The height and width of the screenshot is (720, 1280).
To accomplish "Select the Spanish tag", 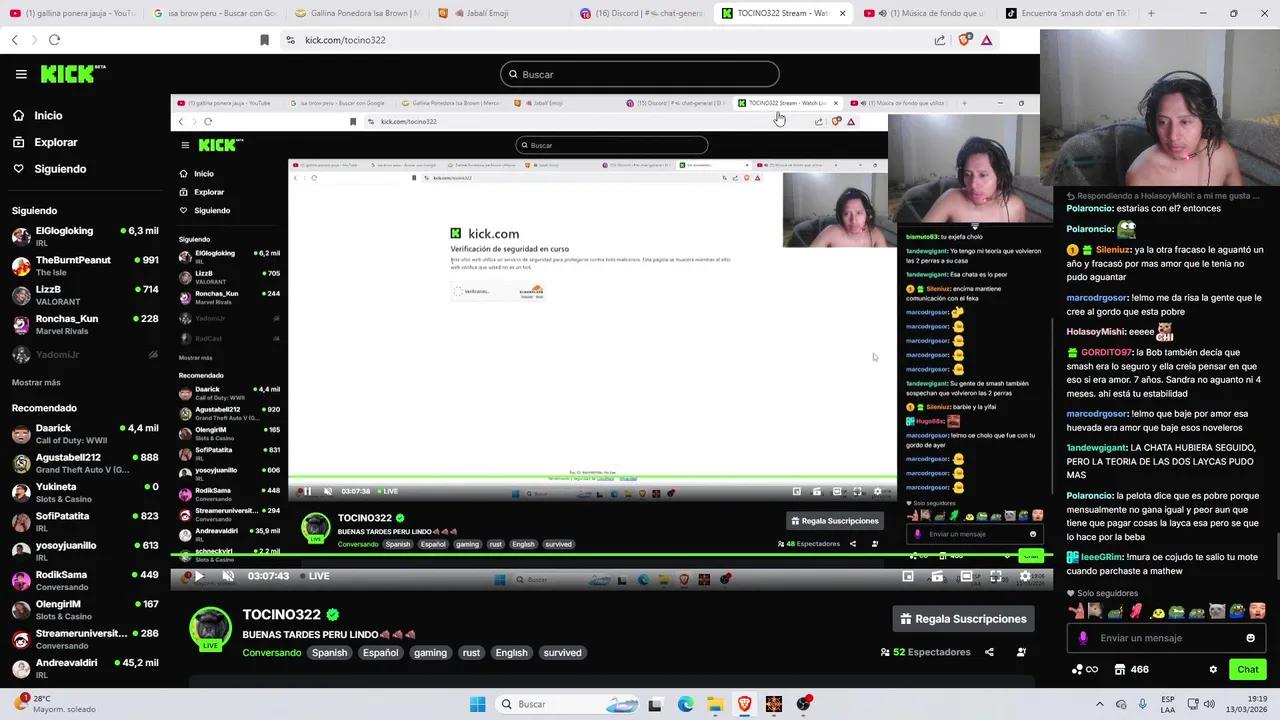I will click(329, 653).
